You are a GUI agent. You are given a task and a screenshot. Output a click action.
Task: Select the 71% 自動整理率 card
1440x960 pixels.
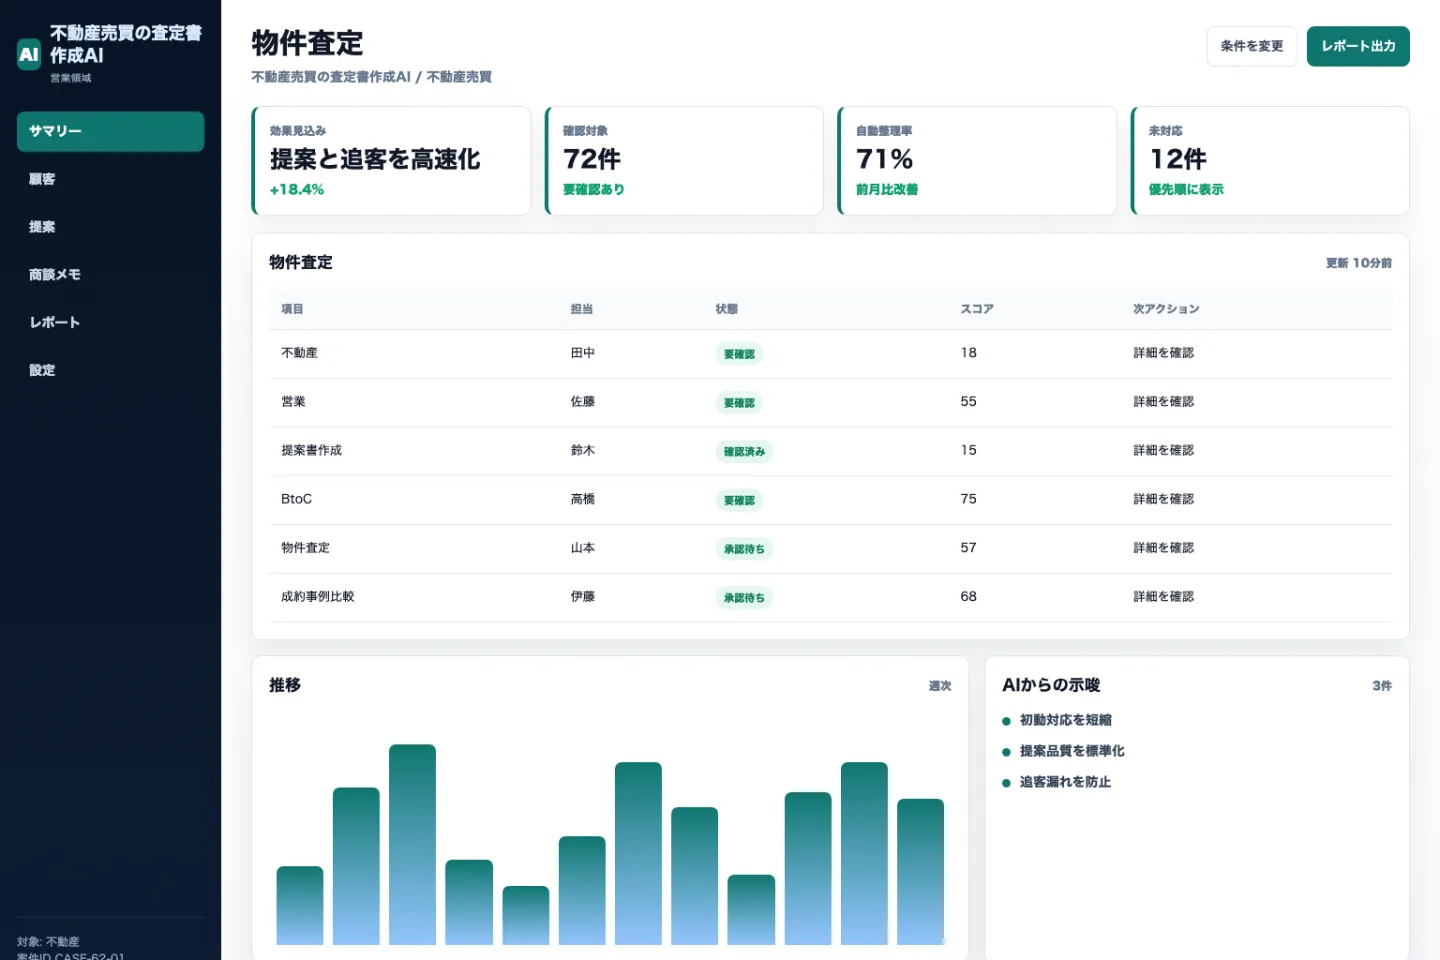(x=977, y=160)
